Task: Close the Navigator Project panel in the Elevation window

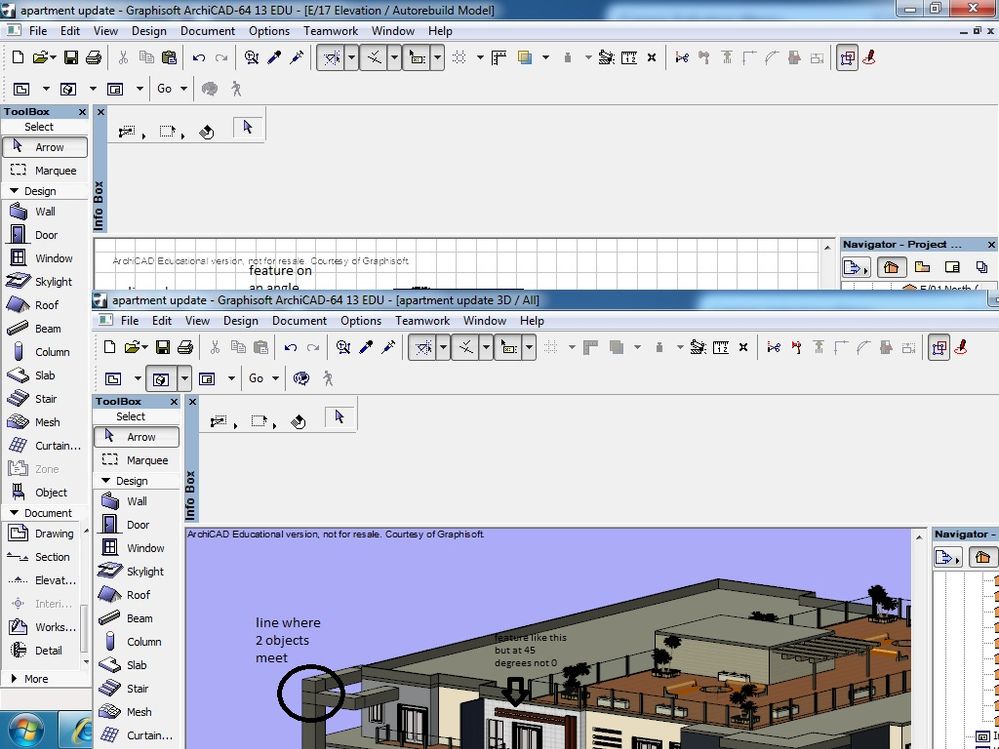Action: [x=991, y=244]
